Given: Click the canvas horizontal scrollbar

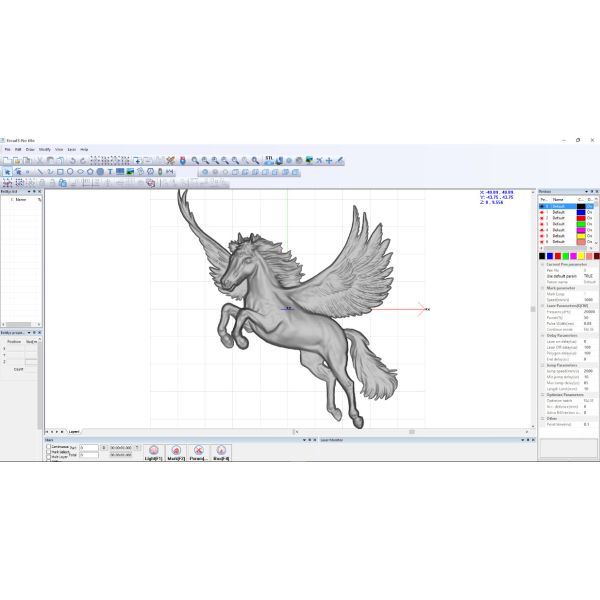Looking at the screenshot, I should point(412,432).
